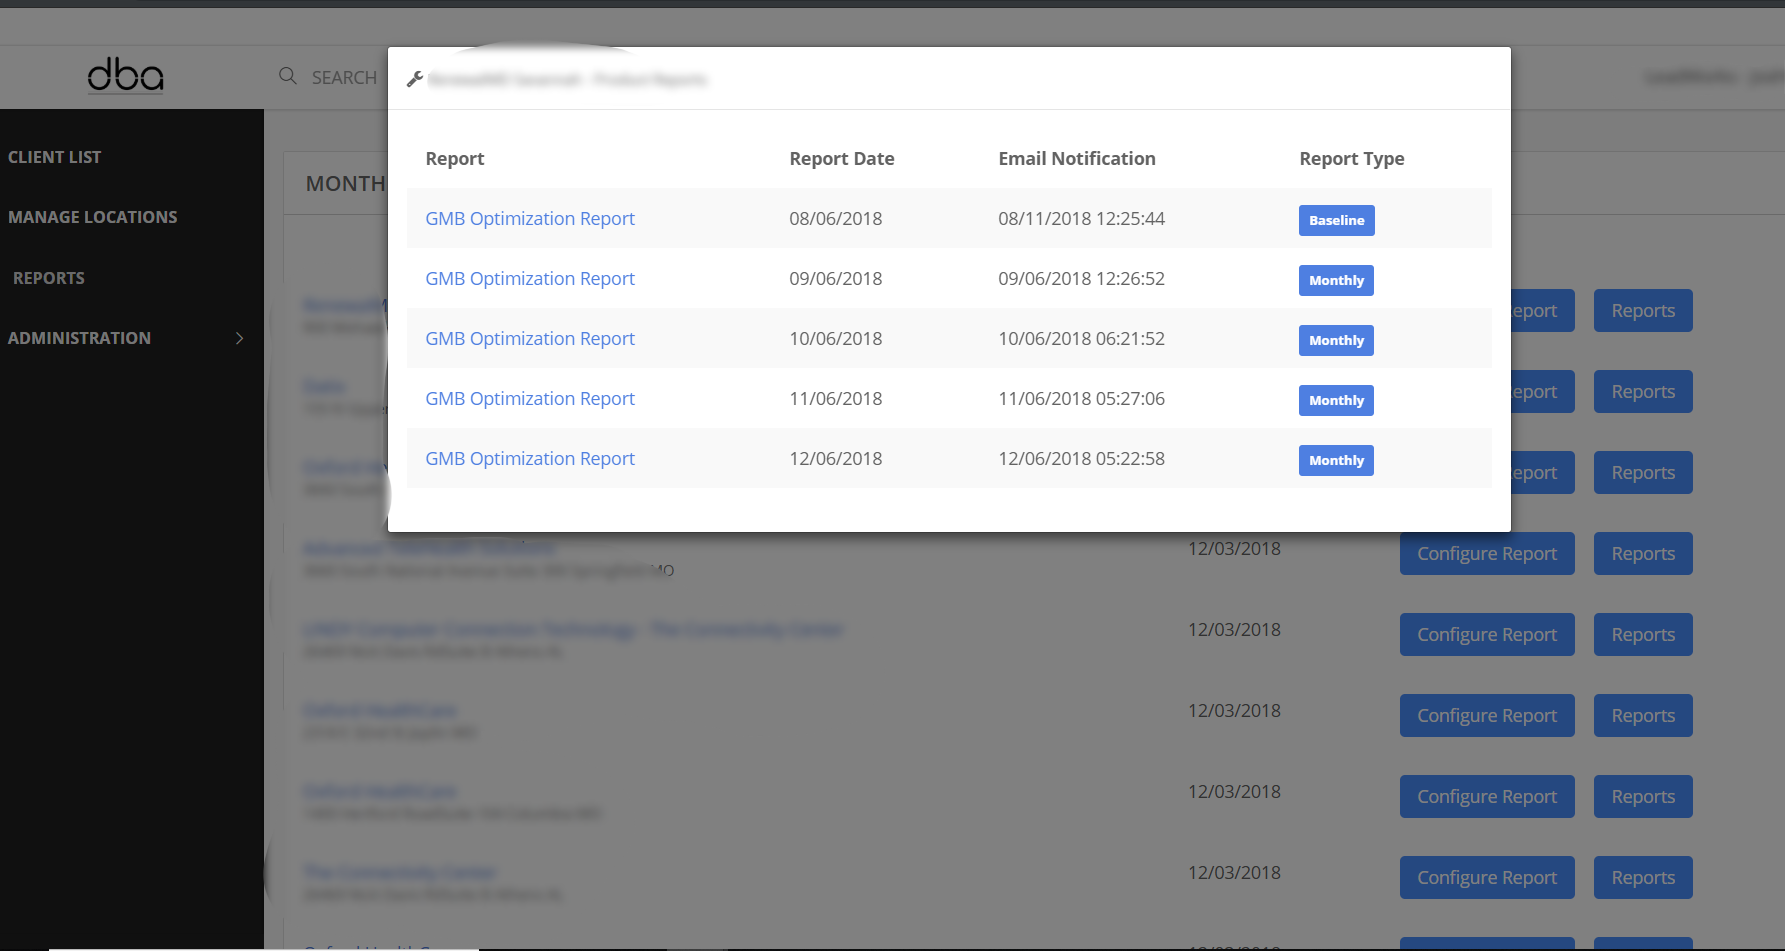View the GMB Optimization Report dated 10/06/2018
Screen dimensions: 1785x951
tap(530, 339)
